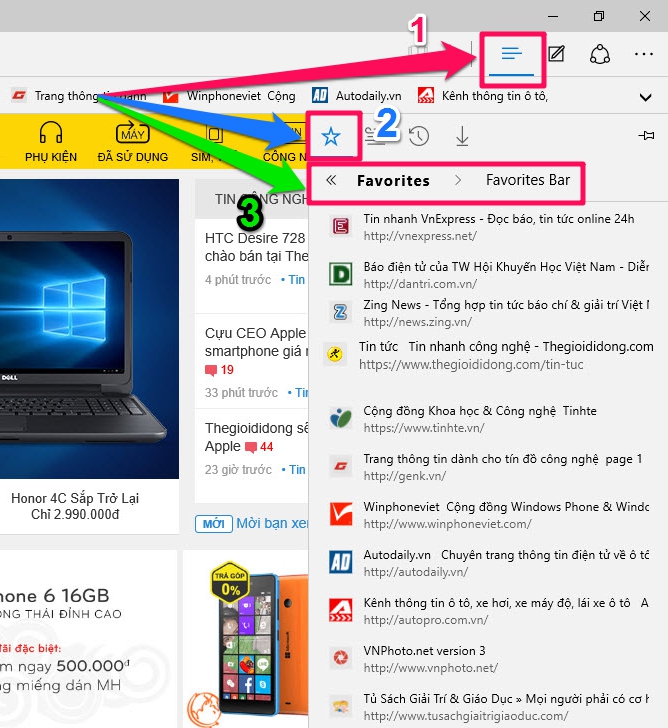
Task: Click the Thegioididong yellow favicon
Action: [x=335, y=354]
